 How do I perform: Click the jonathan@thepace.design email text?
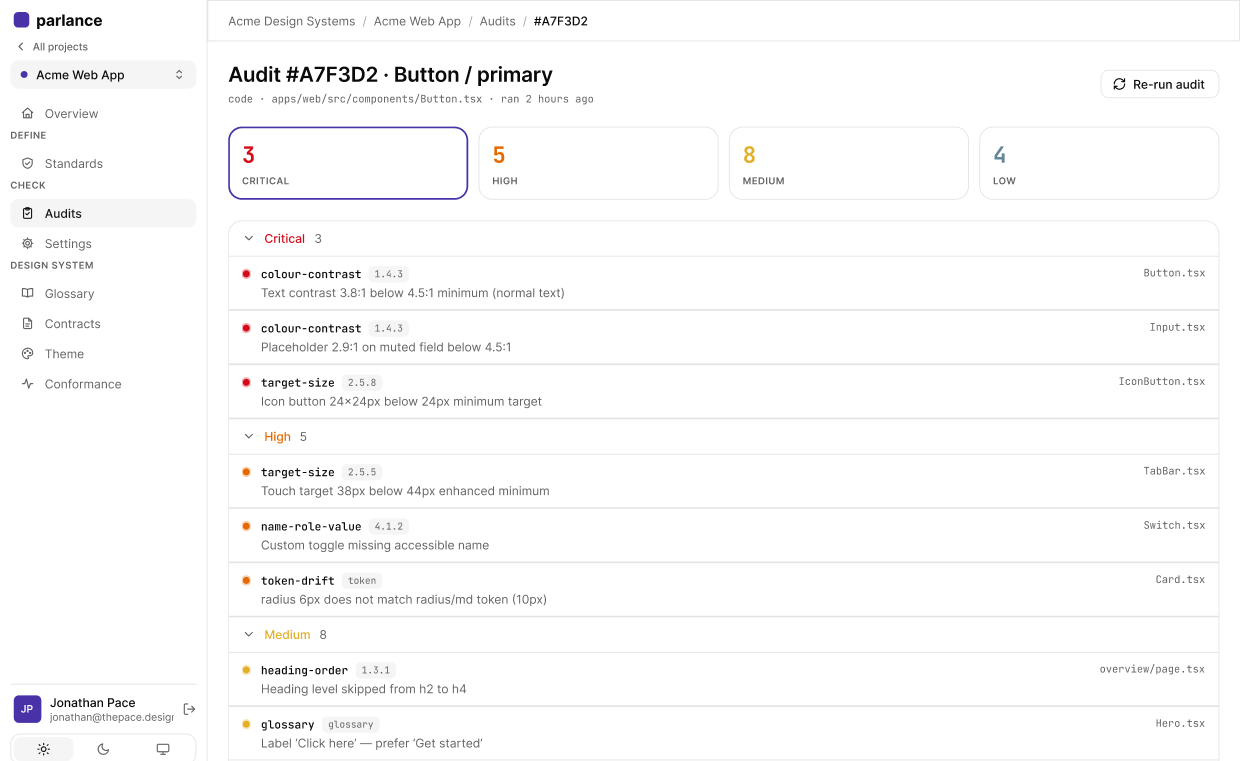[111, 717]
